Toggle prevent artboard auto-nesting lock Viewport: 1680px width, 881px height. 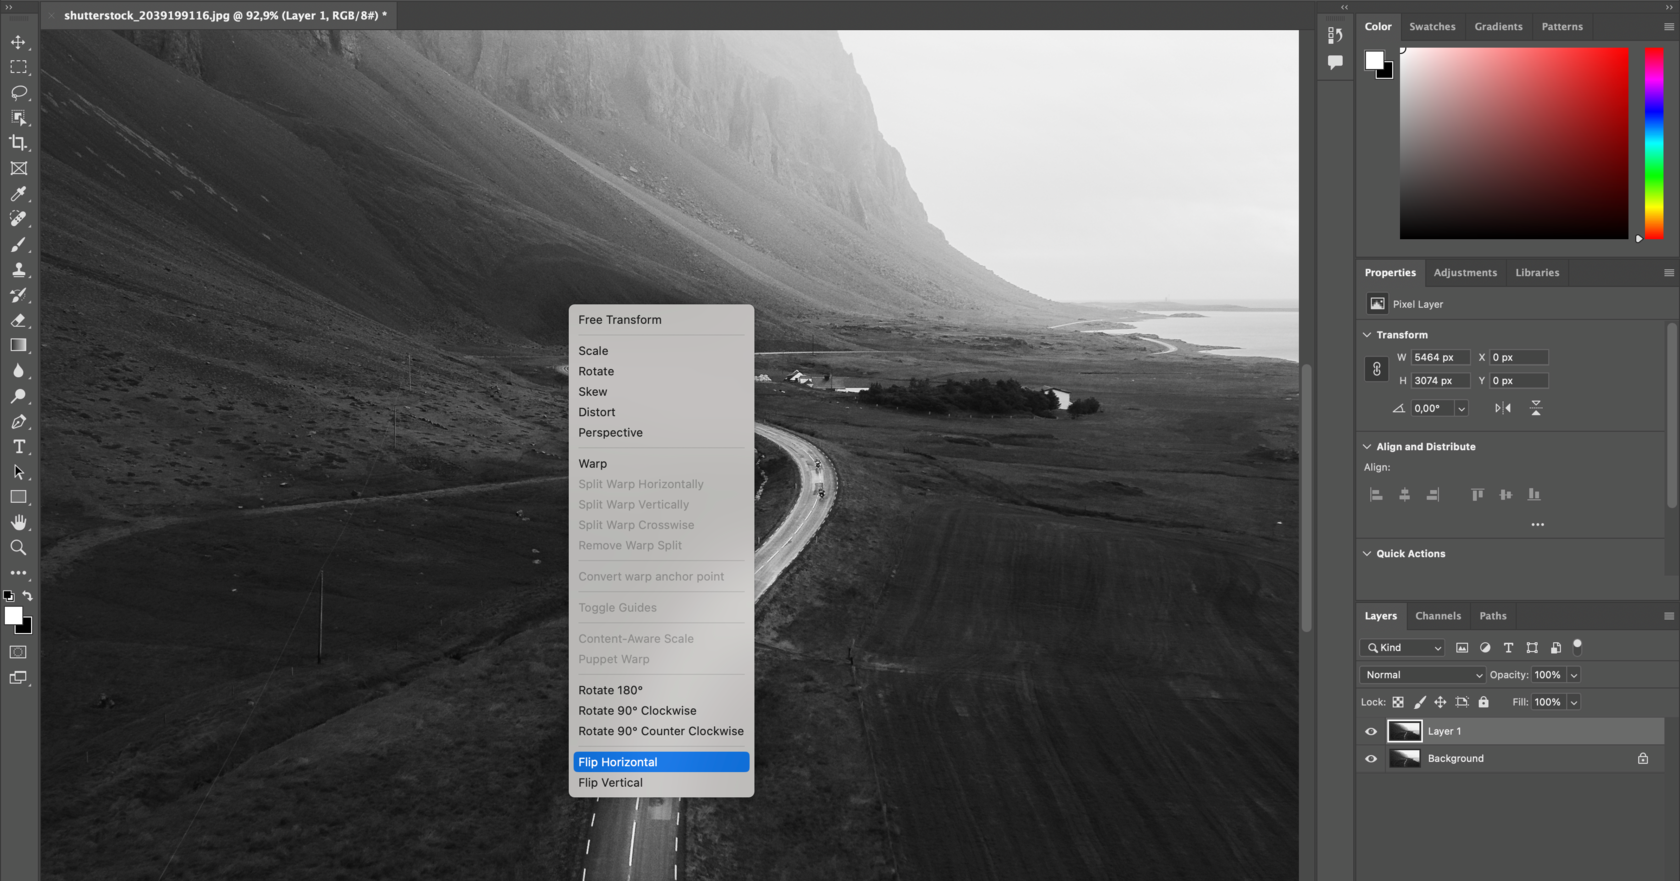coord(1462,702)
